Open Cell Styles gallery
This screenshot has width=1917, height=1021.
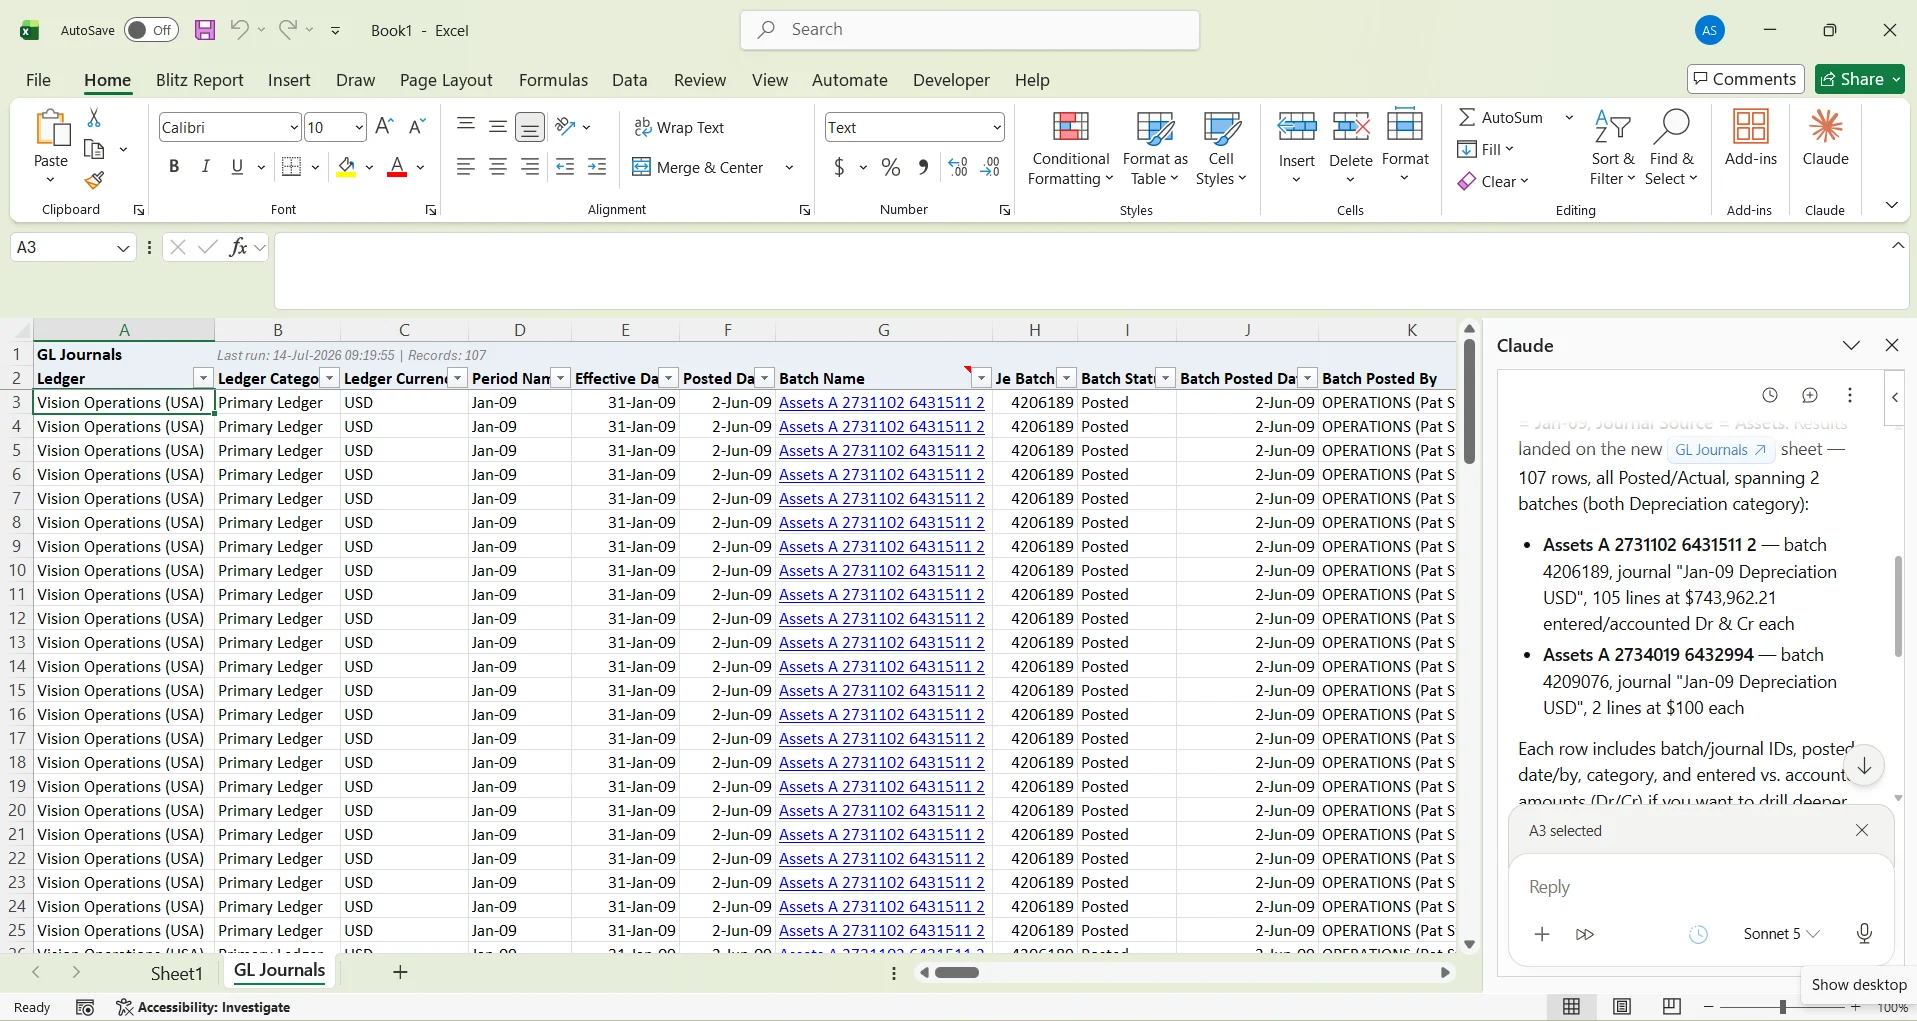(x=1221, y=148)
